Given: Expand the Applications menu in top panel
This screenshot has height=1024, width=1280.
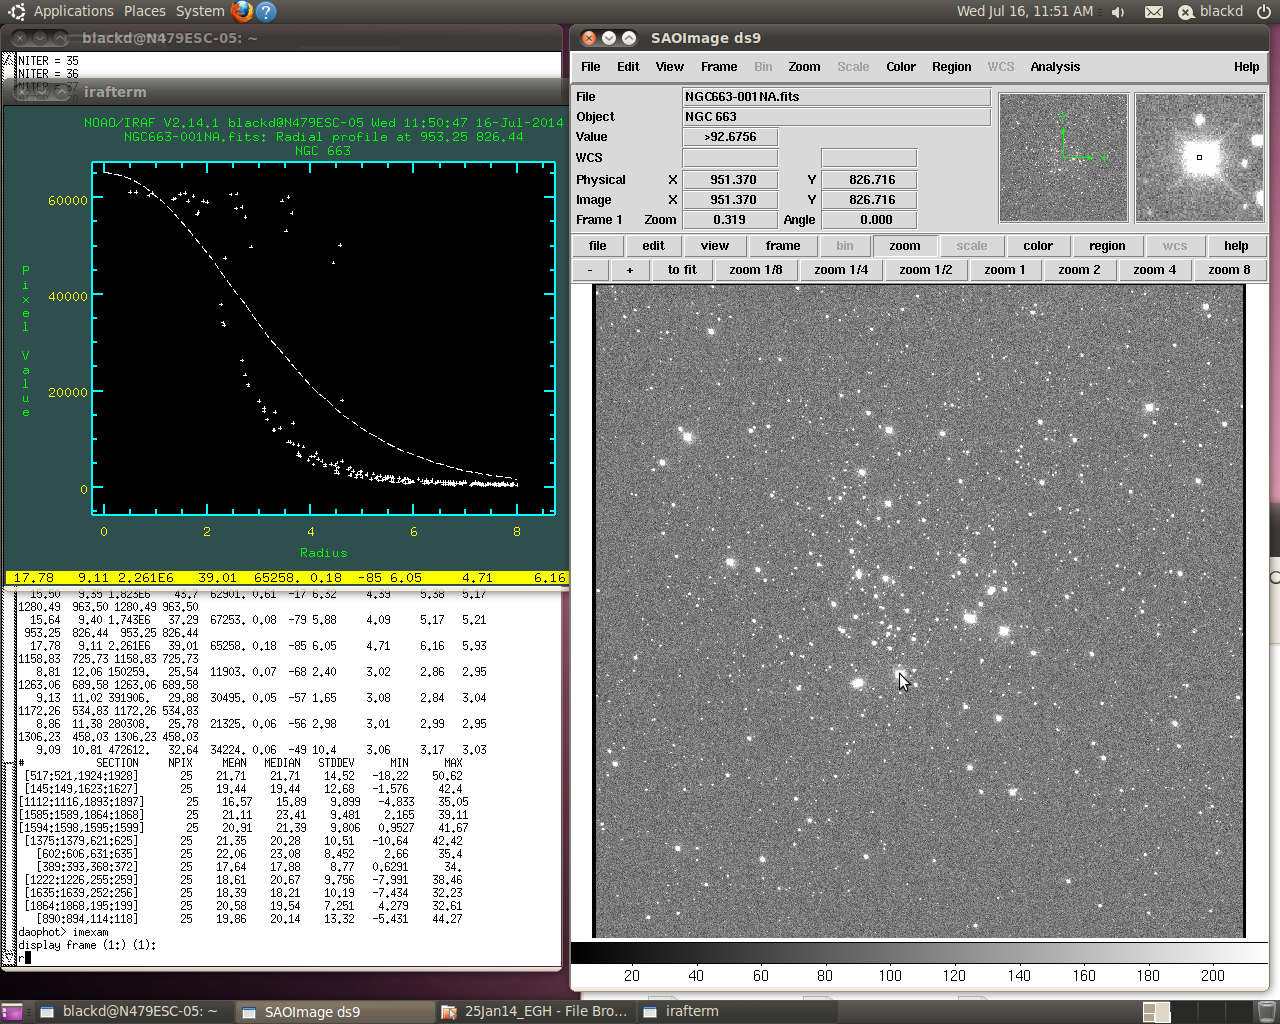Looking at the screenshot, I should click(x=73, y=11).
